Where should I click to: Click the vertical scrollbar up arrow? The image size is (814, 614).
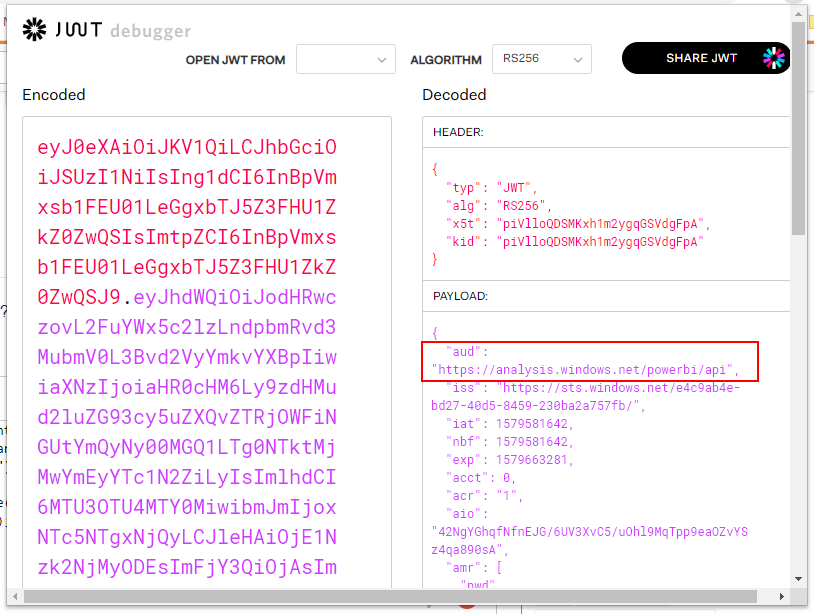[798, 14]
